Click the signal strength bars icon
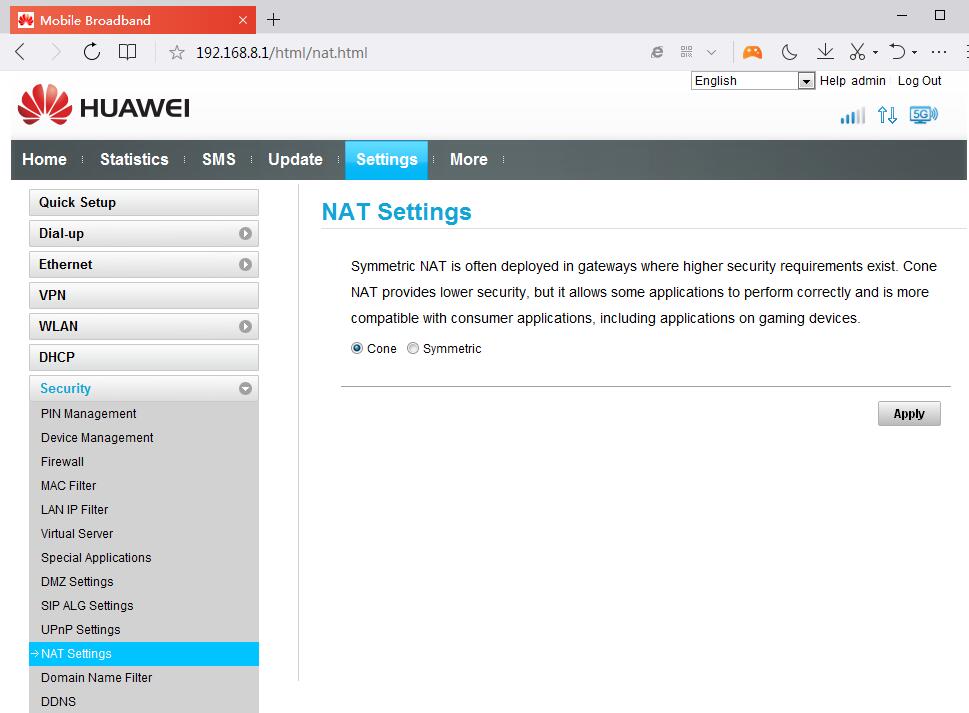The width and height of the screenshot is (969, 713). tap(852, 116)
